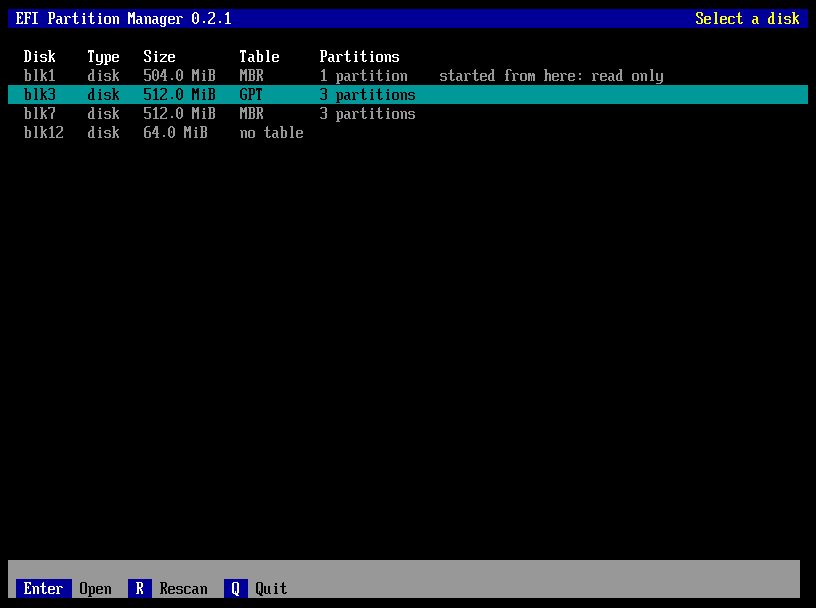
Task: Click the 'no table' entry
Action: 271,133
